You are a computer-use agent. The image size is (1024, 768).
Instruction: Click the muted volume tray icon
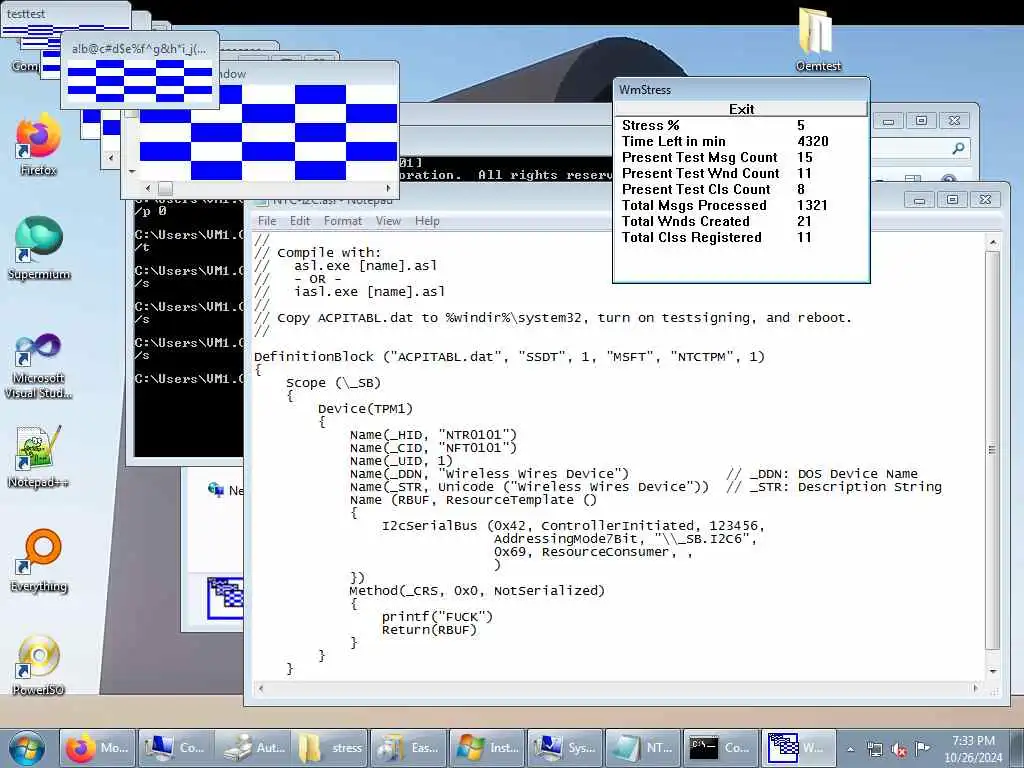[899, 749]
